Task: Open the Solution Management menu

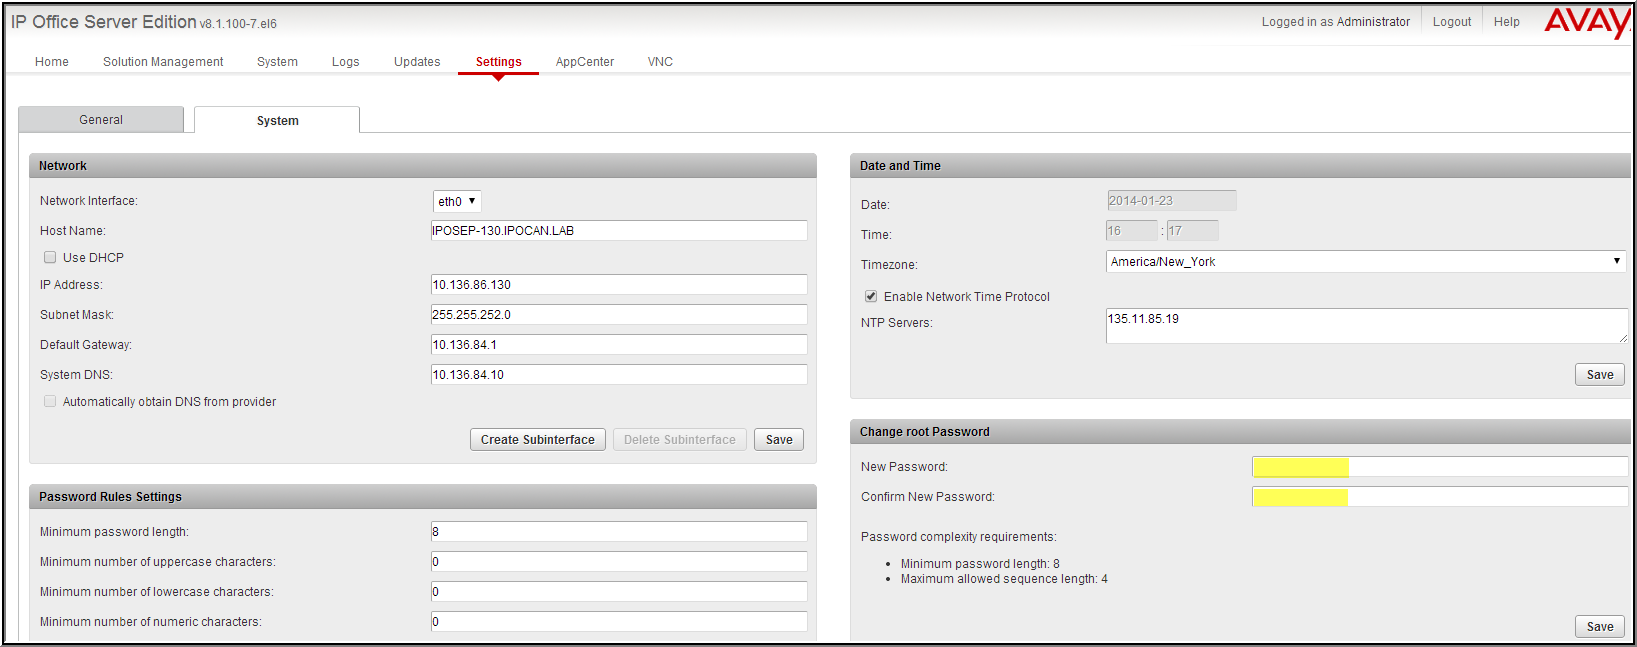Action: pos(163,61)
